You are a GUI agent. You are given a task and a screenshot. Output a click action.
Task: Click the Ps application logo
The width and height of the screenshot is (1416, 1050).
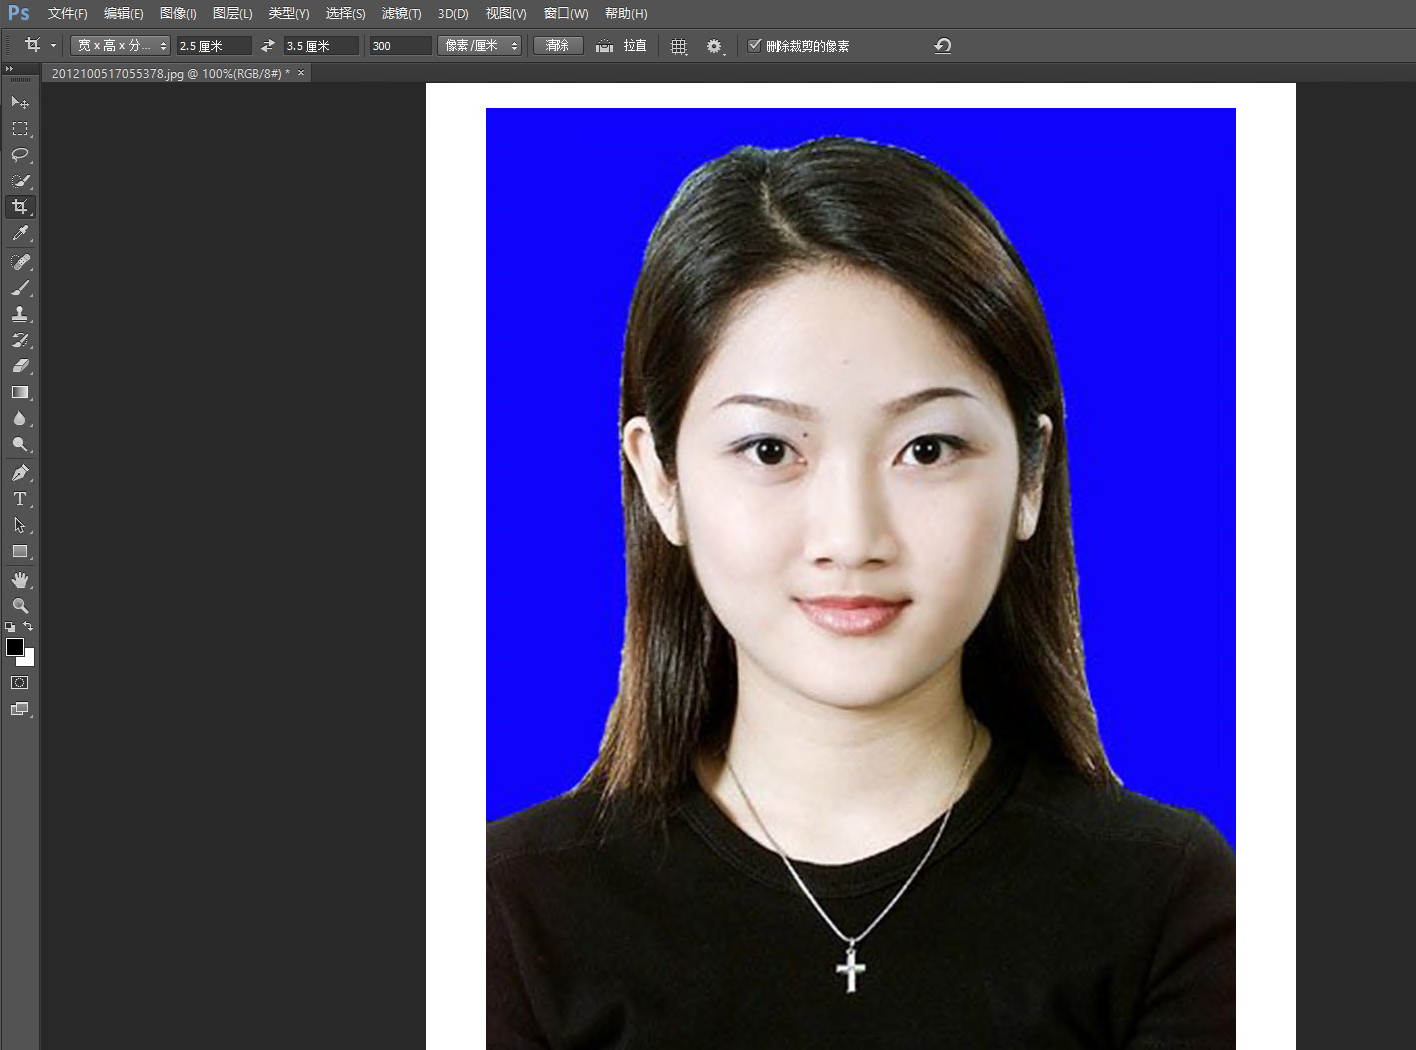coord(19,13)
